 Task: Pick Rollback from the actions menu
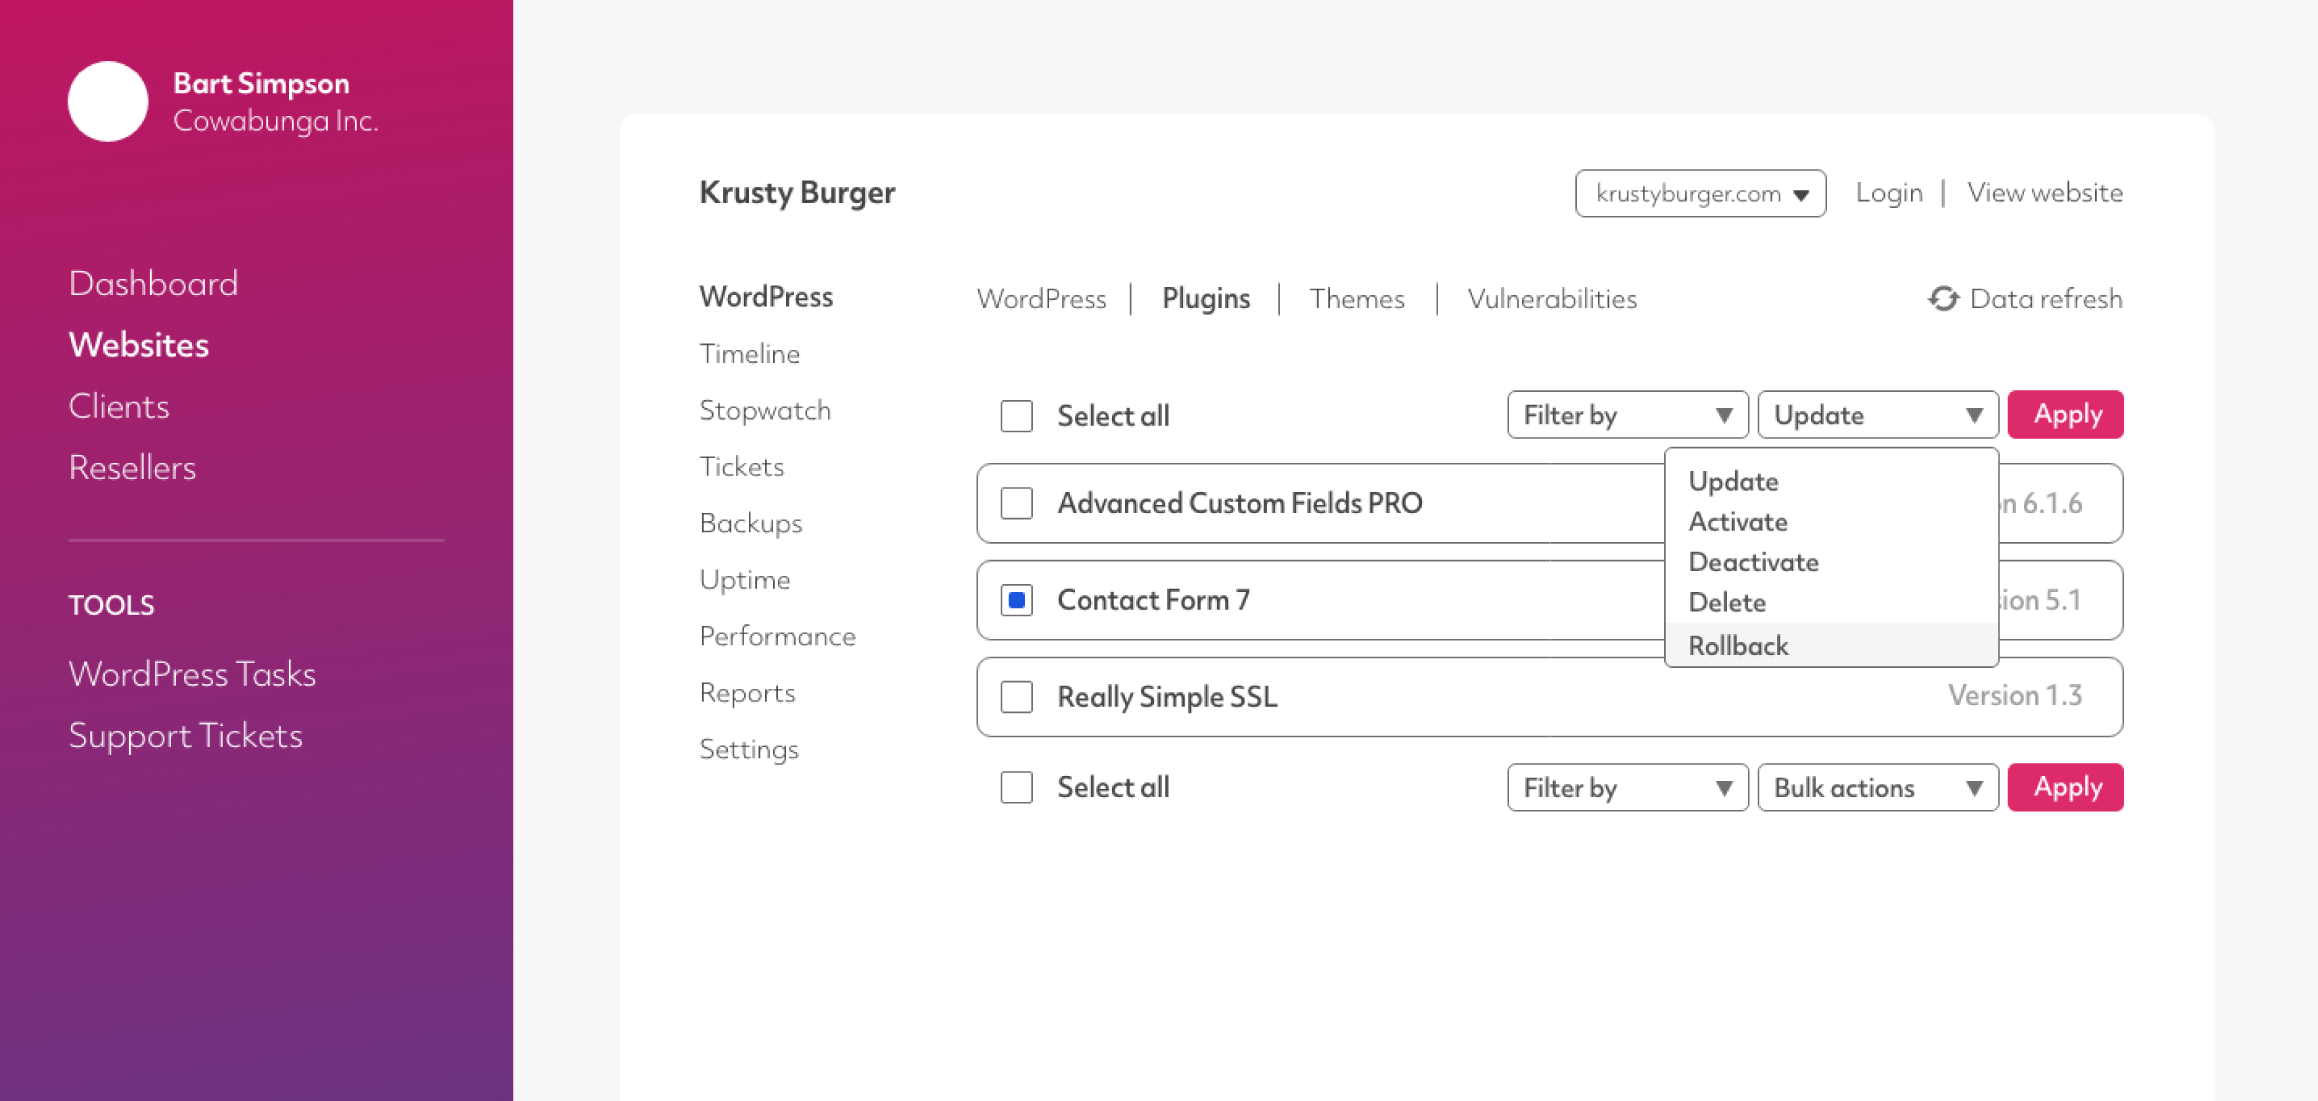1832,645
